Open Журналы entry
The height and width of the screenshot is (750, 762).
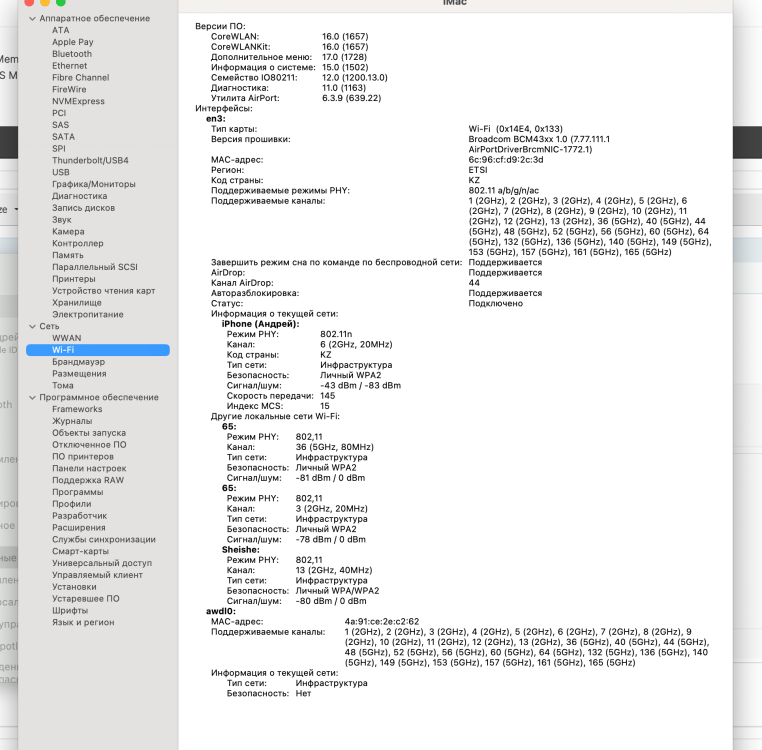[72, 421]
